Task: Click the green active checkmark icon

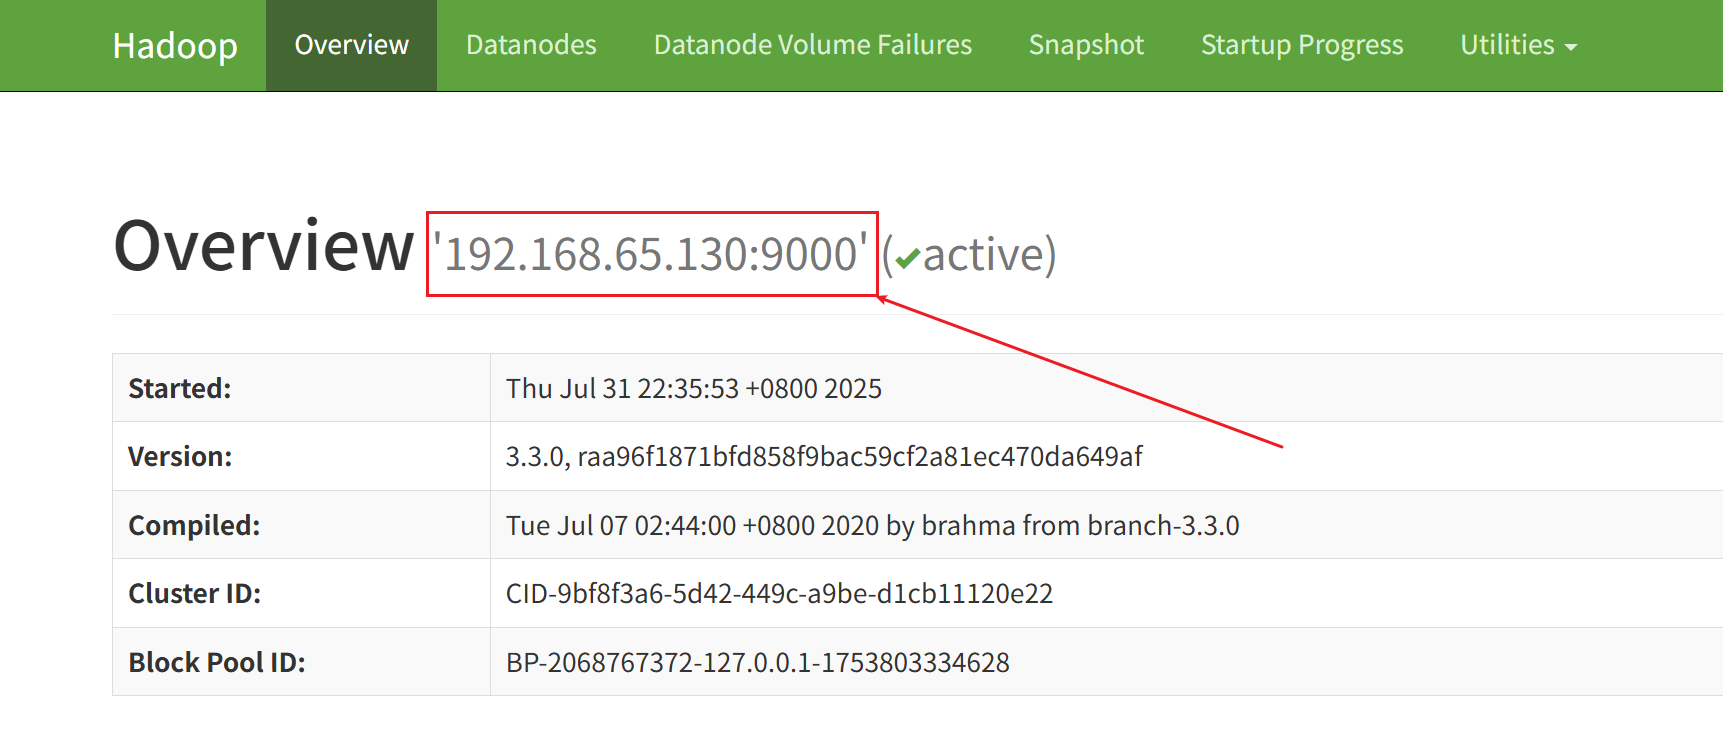Action: (908, 259)
